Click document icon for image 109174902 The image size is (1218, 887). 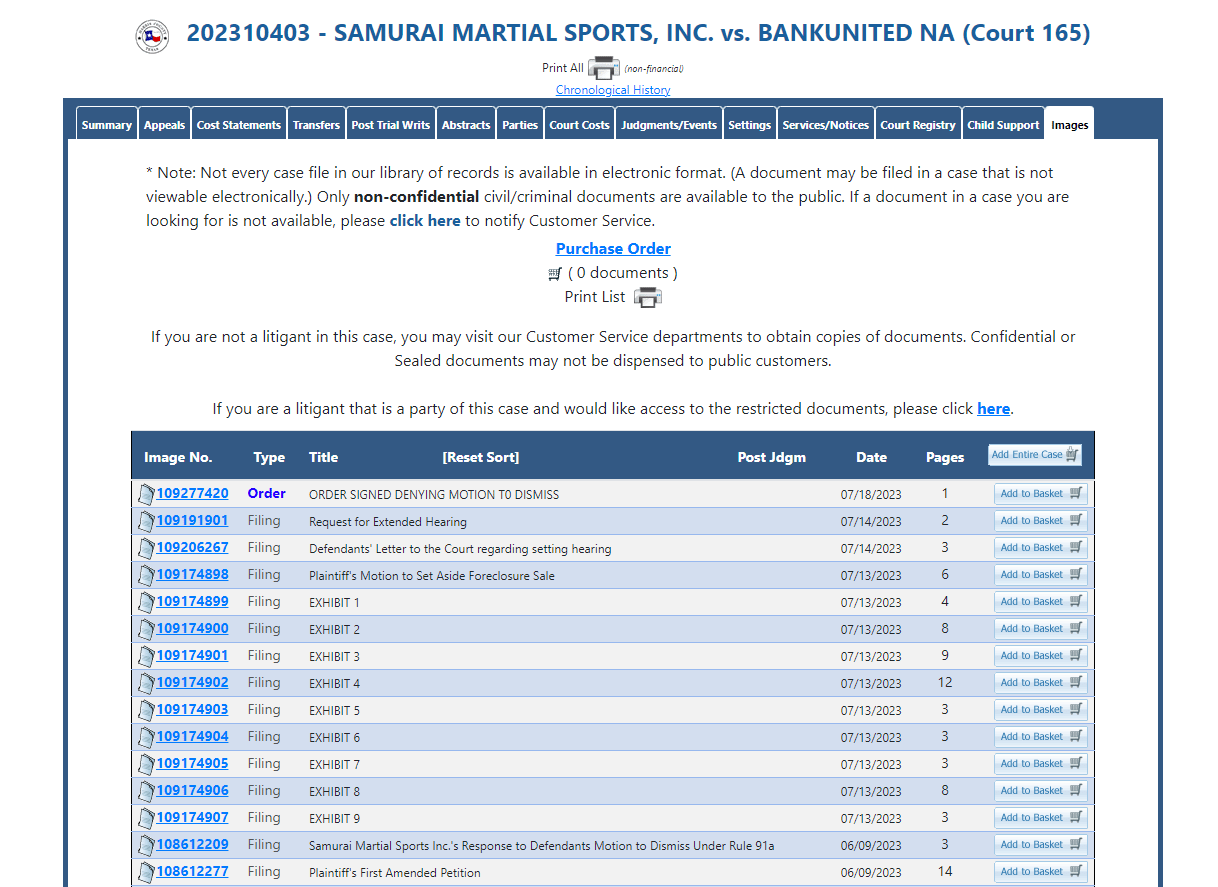coord(146,683)
